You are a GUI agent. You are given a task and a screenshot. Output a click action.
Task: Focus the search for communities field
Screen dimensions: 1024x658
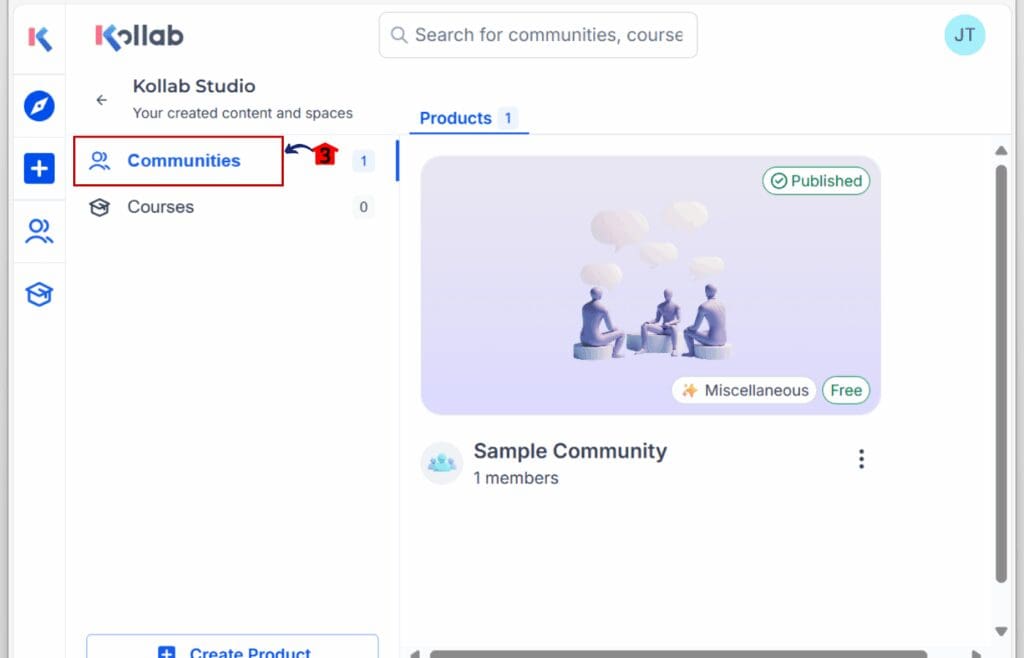pyautogui.click(x=538, y=35)
